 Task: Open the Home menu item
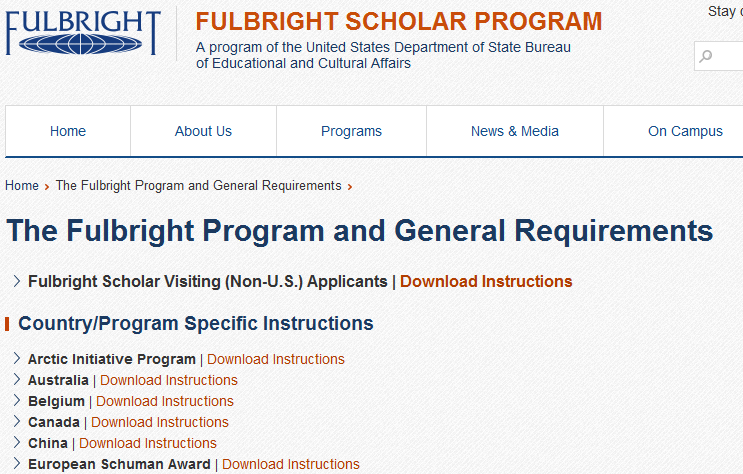(68, 131)
